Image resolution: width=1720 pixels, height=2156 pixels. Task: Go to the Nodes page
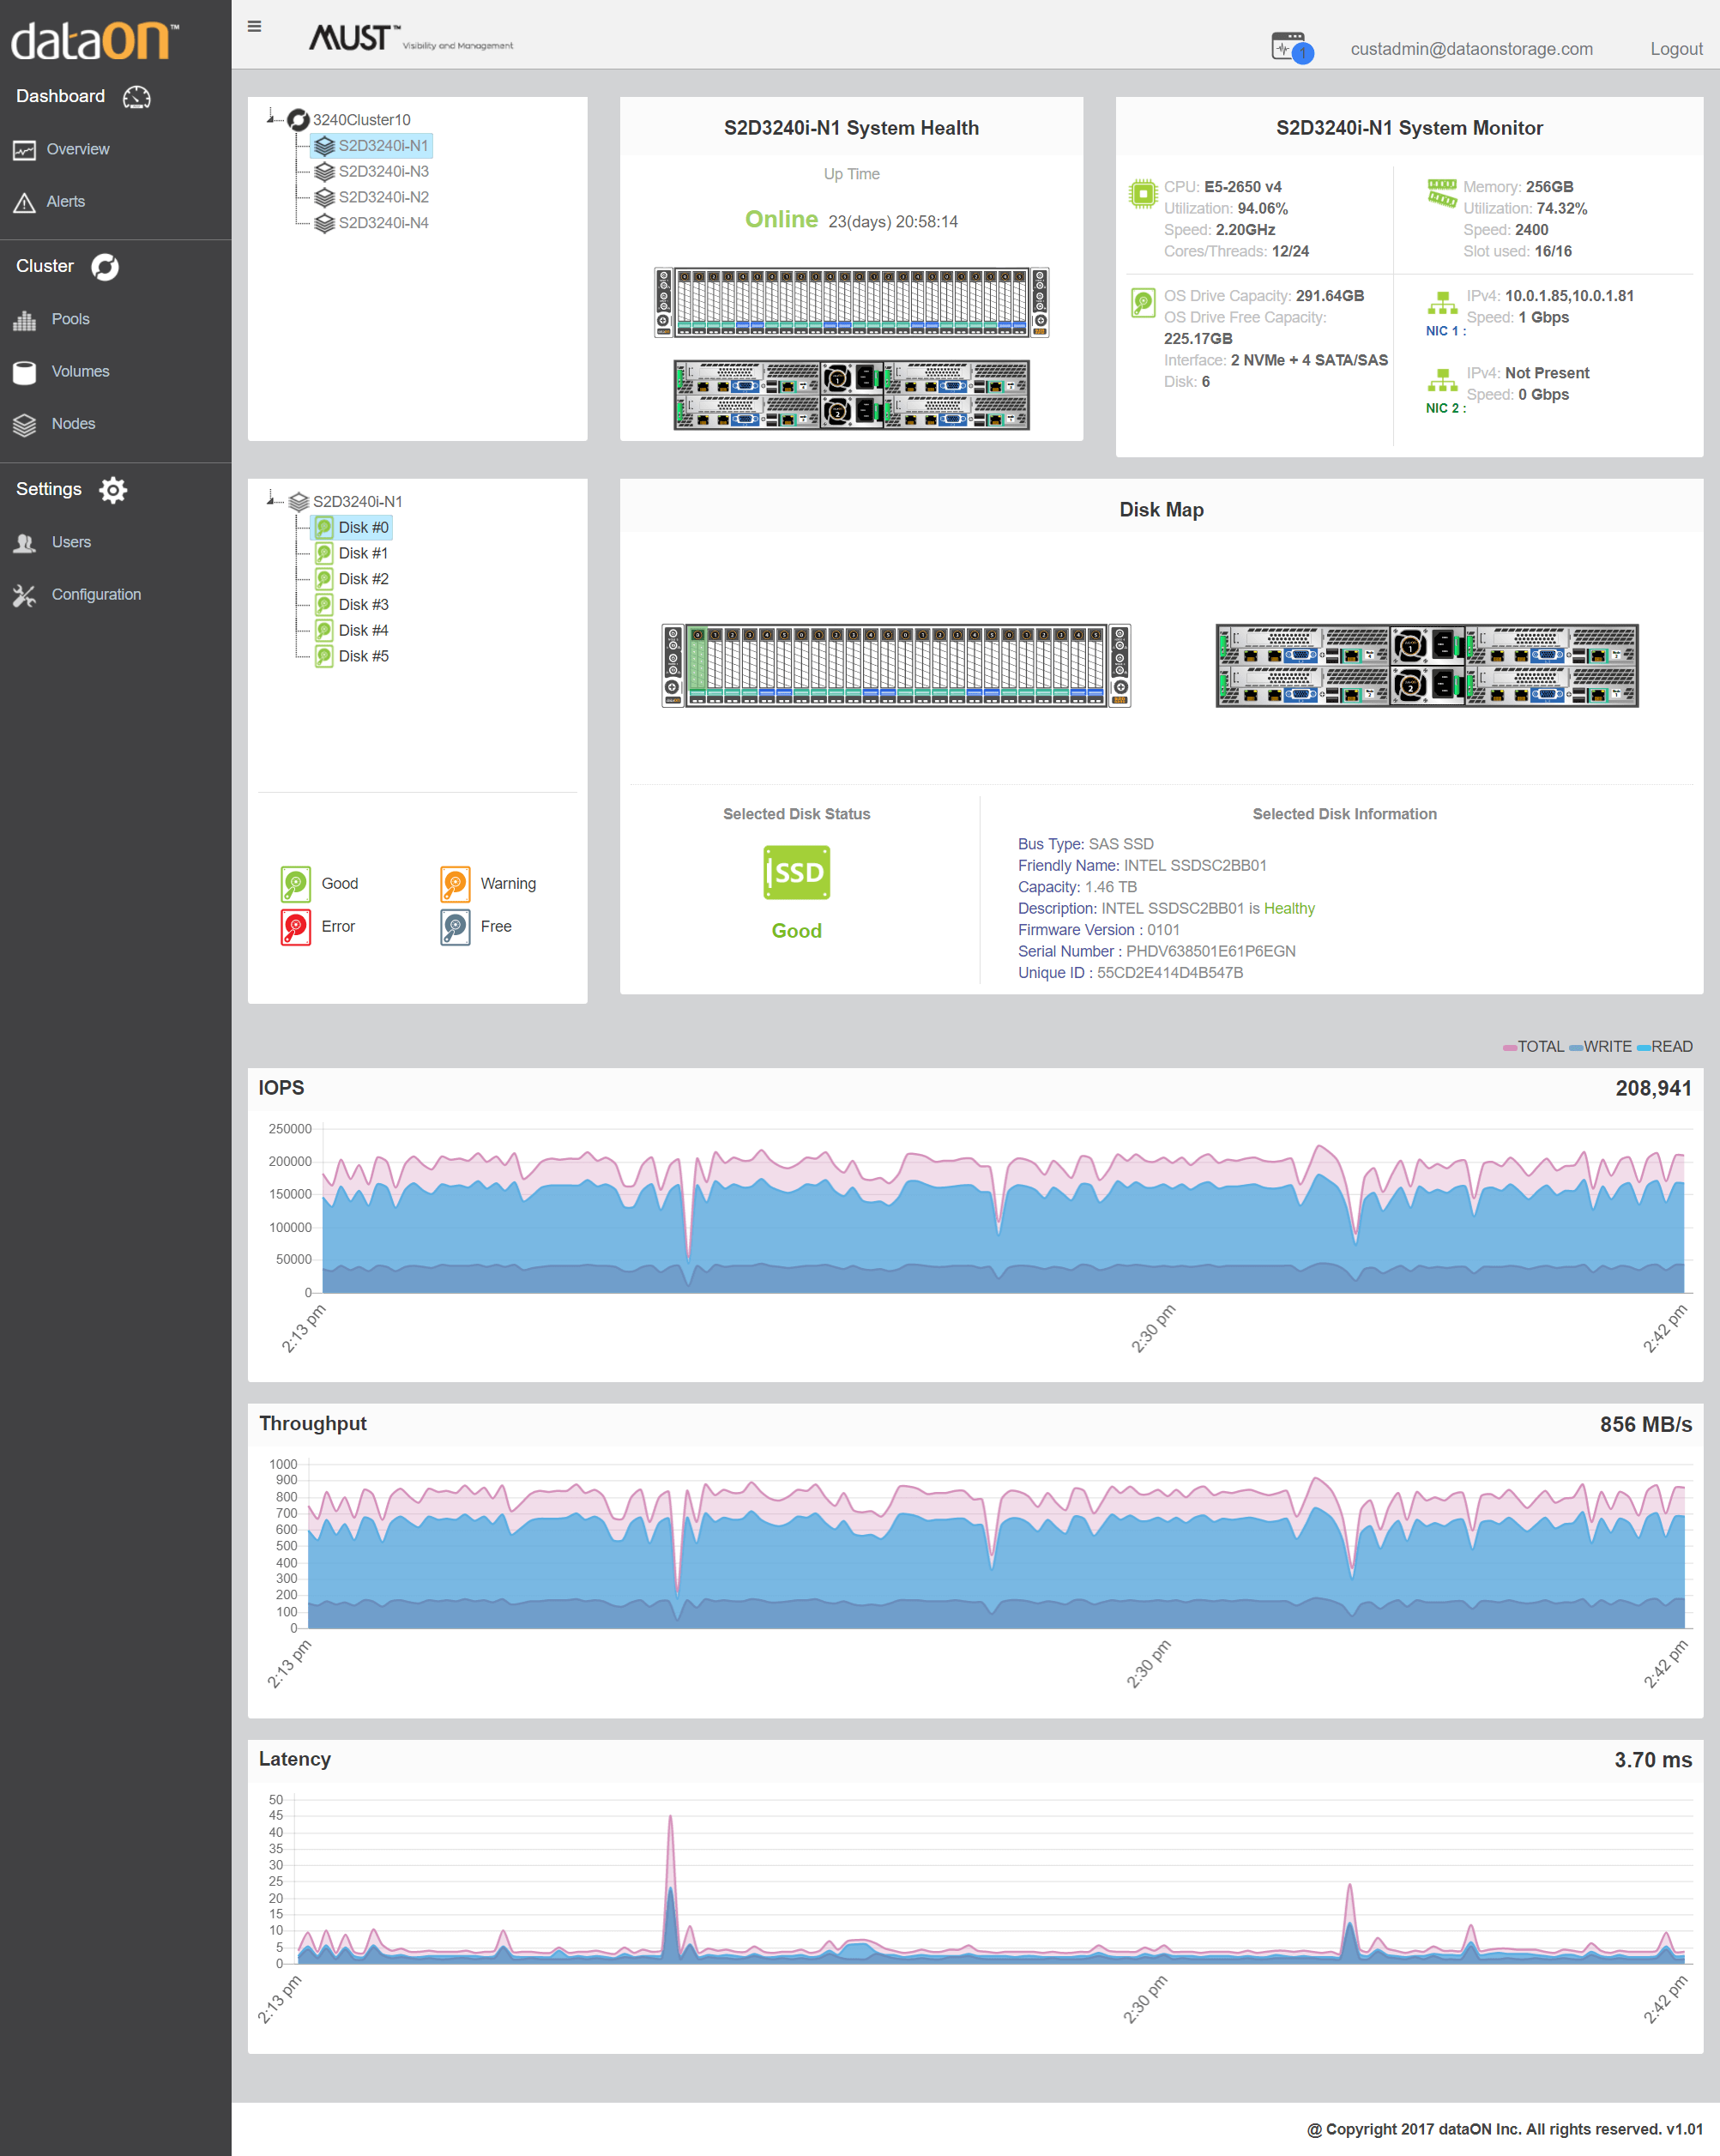(x=73, y=424)
